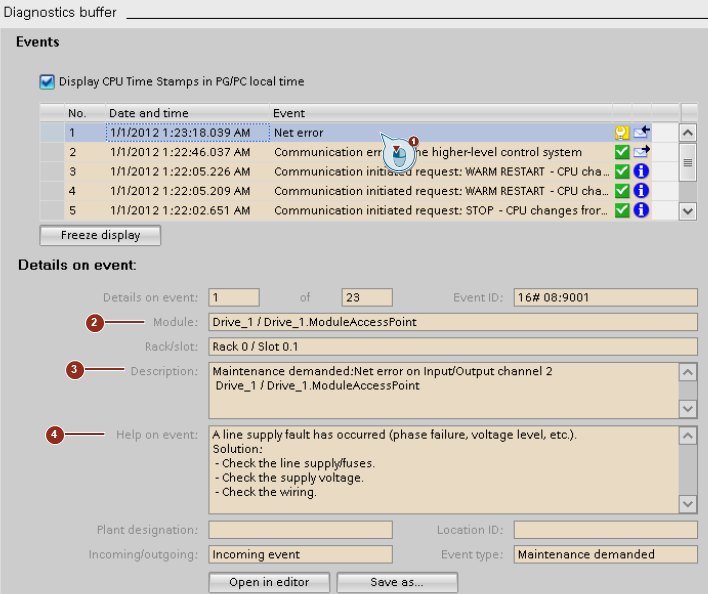This screenshot has width=708, height=594.
Task: Click the incoming event envelope icon for Net error
Action: tap(641, 132)
